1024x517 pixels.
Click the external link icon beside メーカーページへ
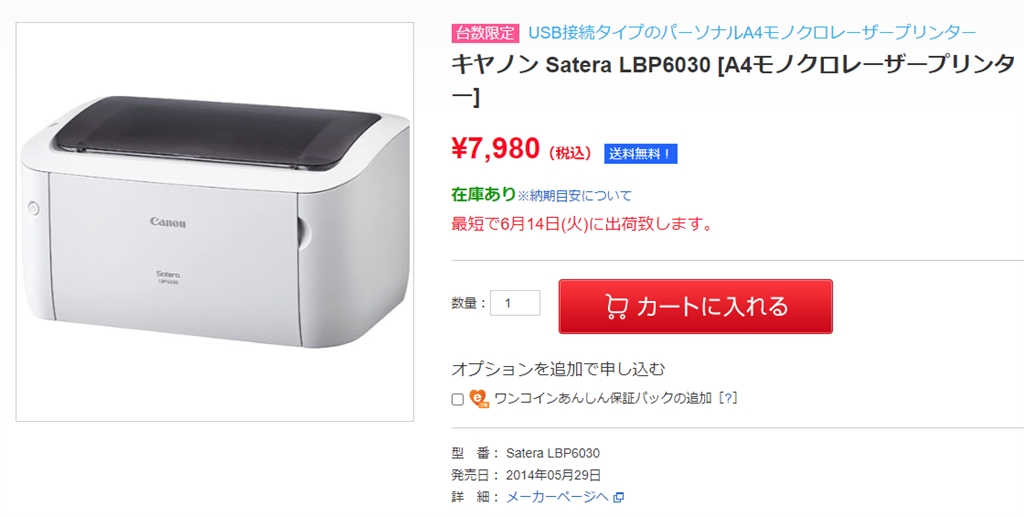[x=618, y=497]
